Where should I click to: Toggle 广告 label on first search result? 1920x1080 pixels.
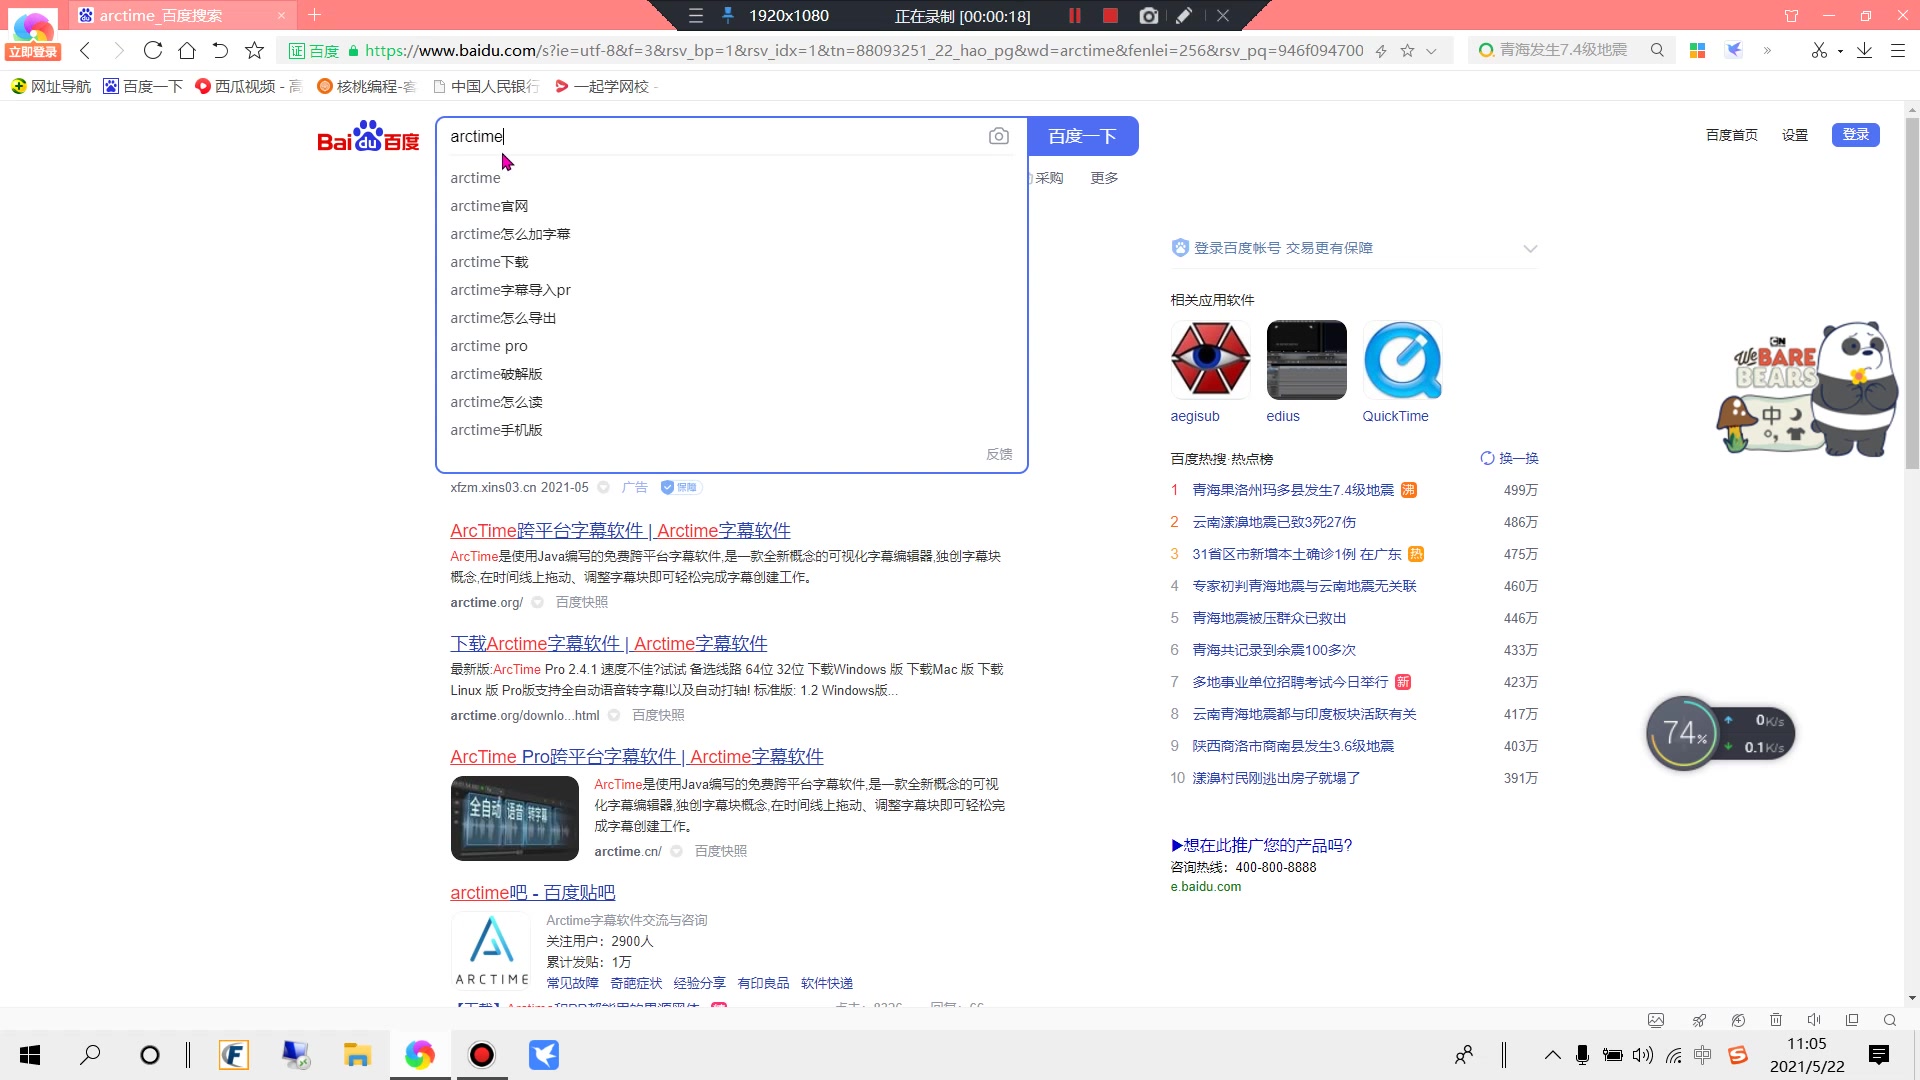(634, 488)
